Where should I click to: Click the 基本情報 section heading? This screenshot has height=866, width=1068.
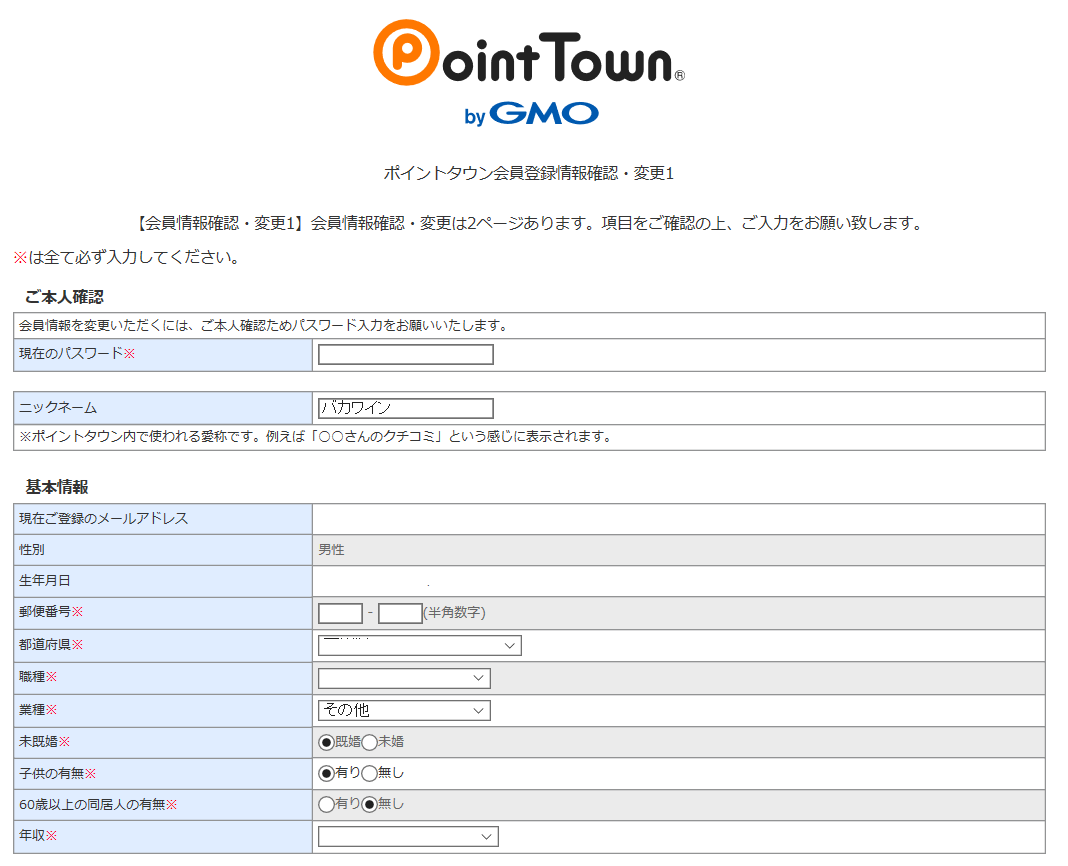[x=57, y=487]
